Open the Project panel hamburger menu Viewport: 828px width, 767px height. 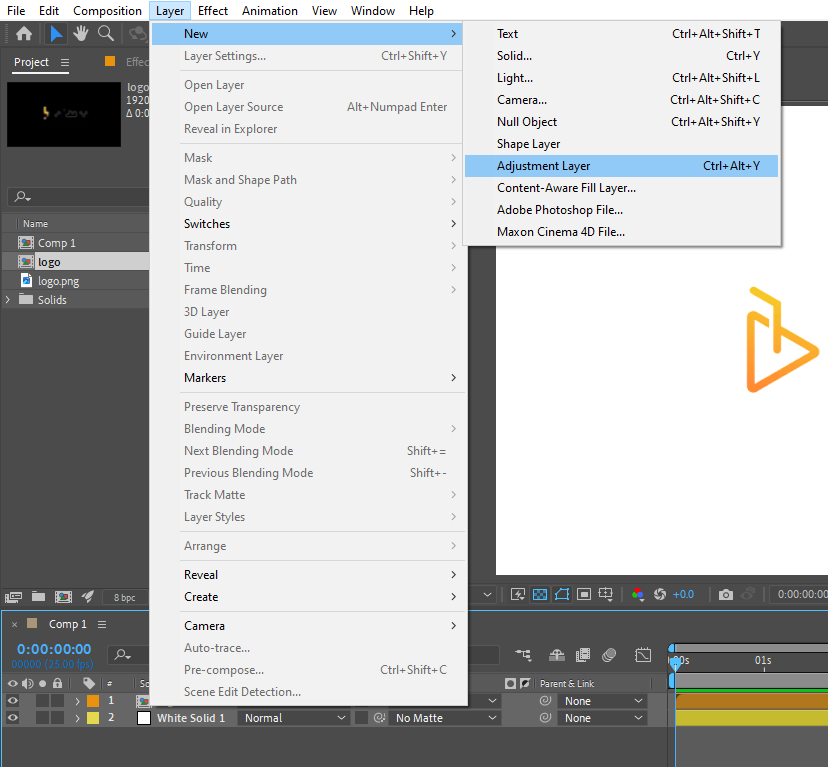(x=65, y=62)
